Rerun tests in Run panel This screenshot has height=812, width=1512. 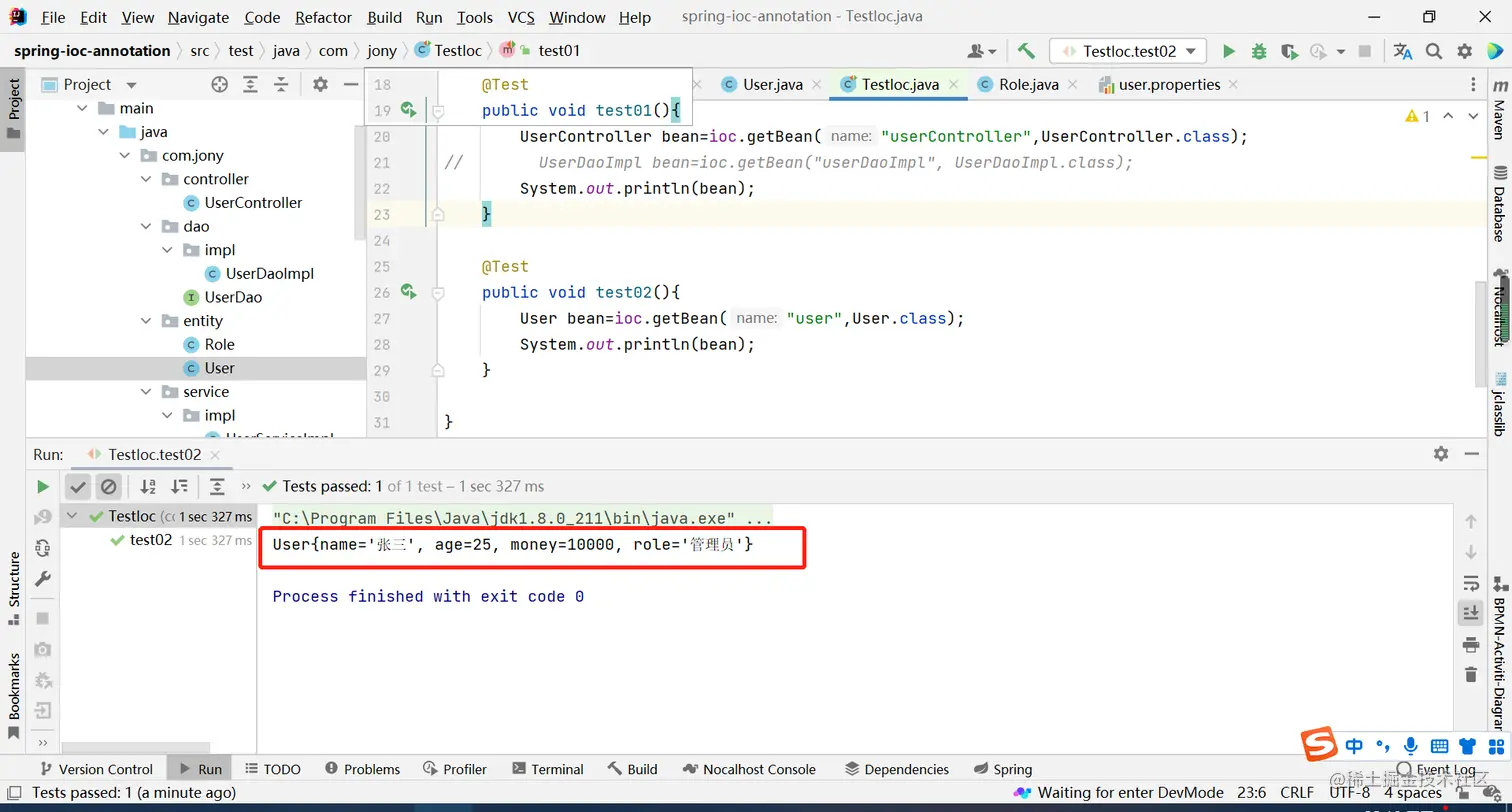(42, 487)
